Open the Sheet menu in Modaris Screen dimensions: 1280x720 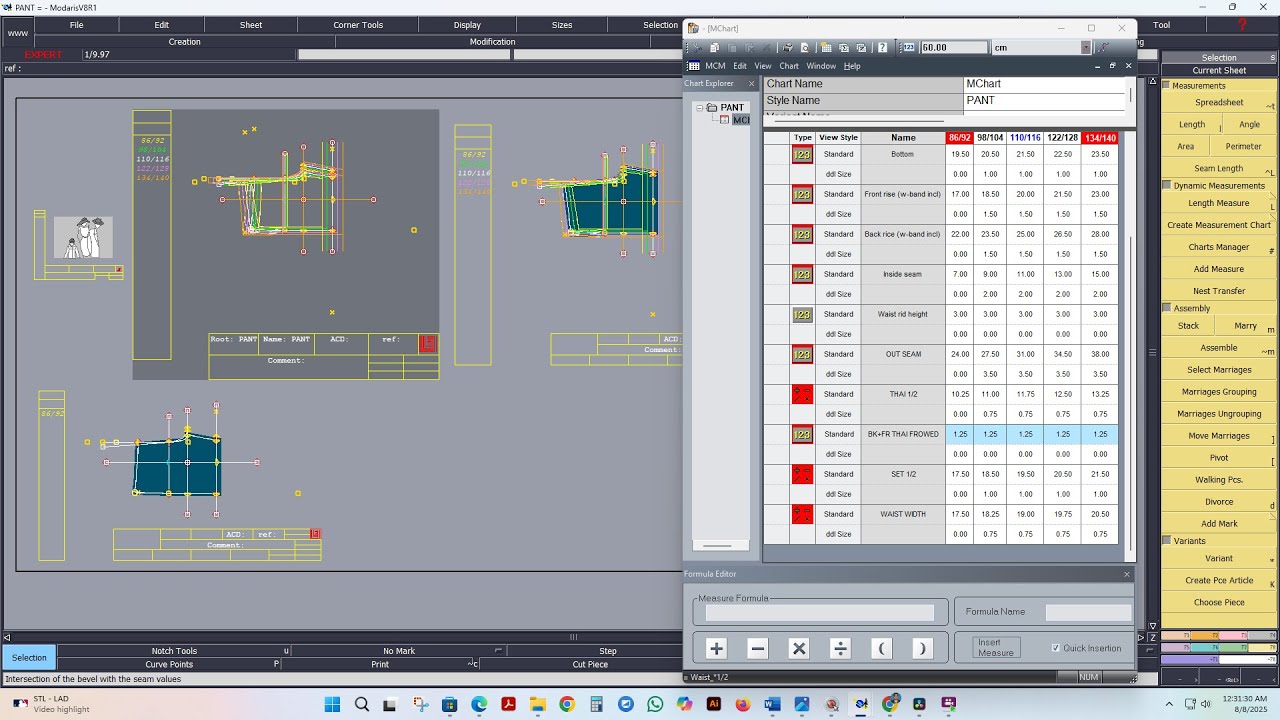tap(251, 25)
